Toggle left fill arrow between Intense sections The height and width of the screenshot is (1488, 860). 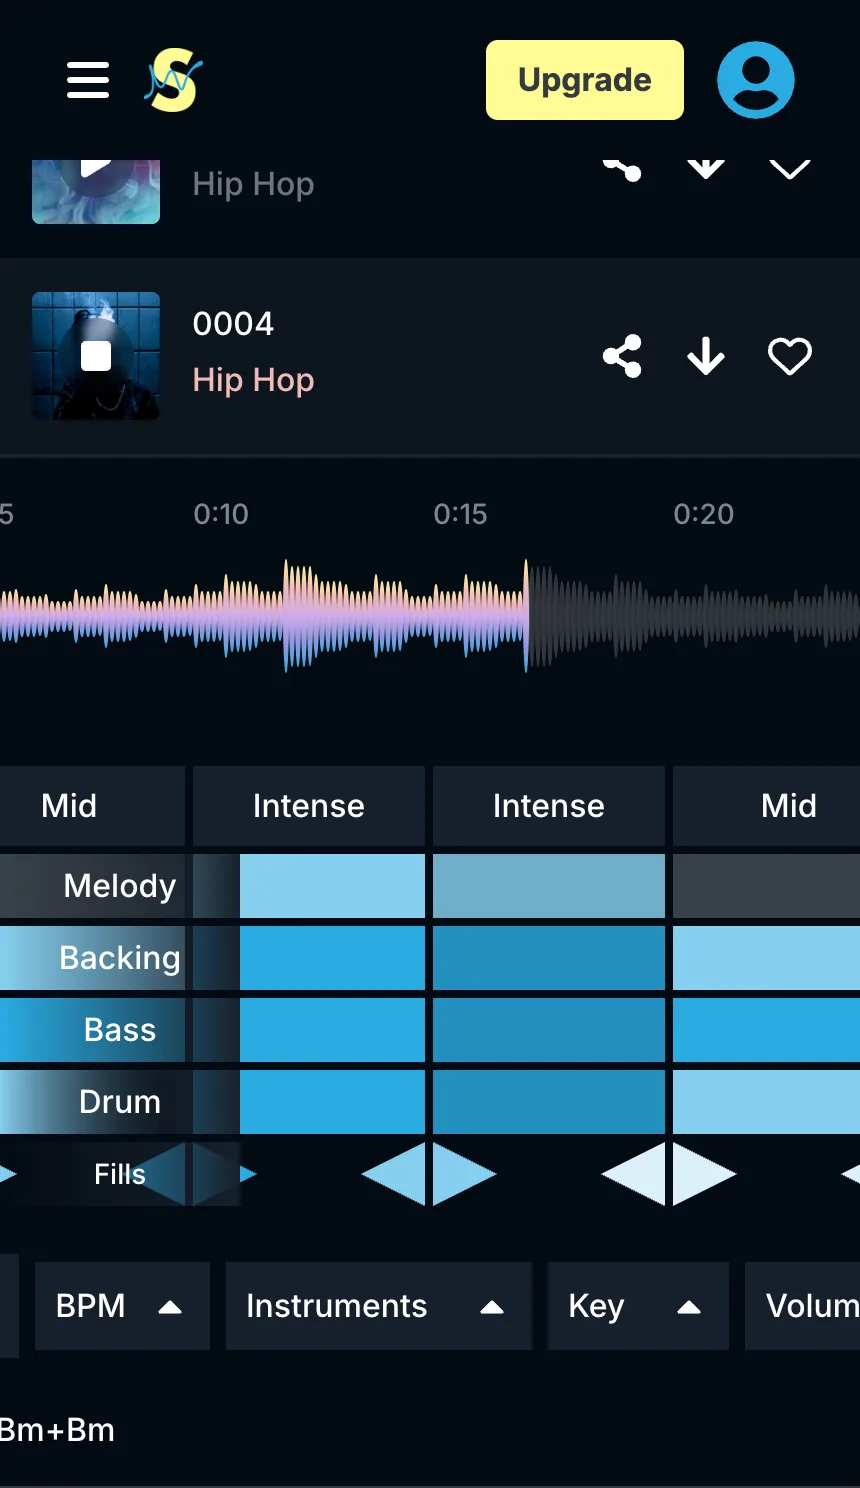(393, 1174)
